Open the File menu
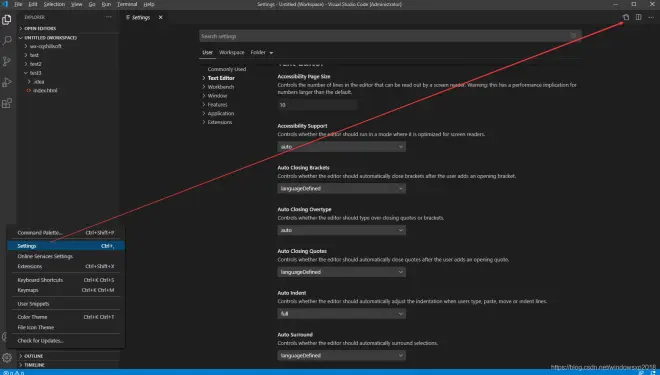This screenshot has width=660, height=375. [x=18, y=4]
